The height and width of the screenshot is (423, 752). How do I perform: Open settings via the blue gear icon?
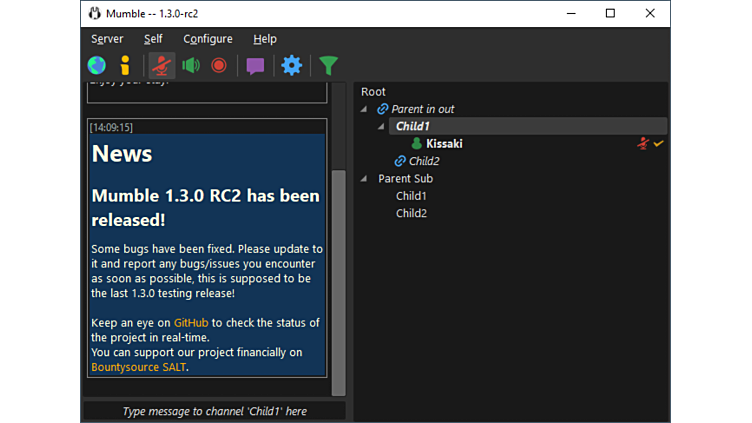pyautogui.click(x=291, y=66)
